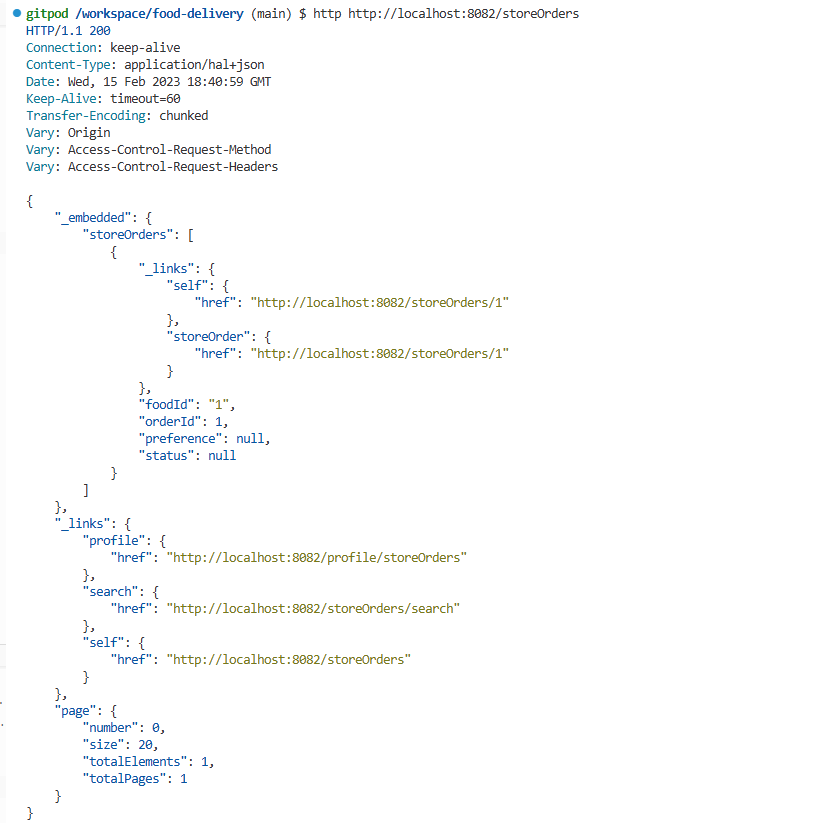Click the "_embedded" JSON key
Image resolution: width=832 pixels, height=823 pixels.
(93, 218)
